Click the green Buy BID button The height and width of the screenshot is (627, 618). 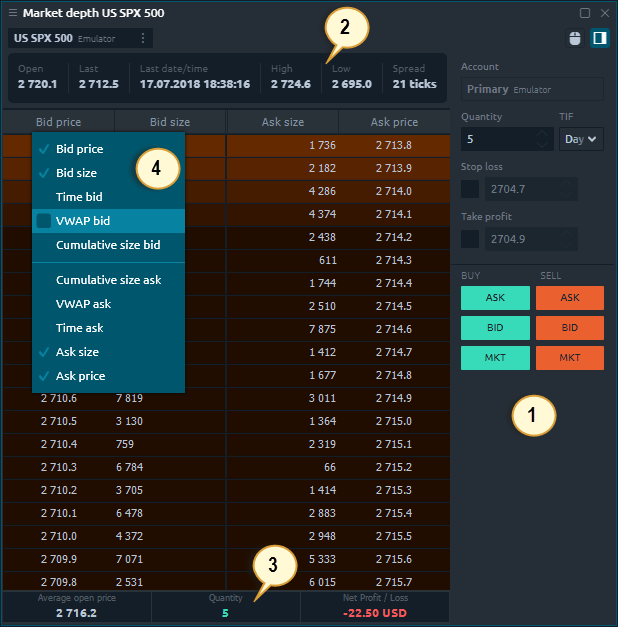[495, 328]
